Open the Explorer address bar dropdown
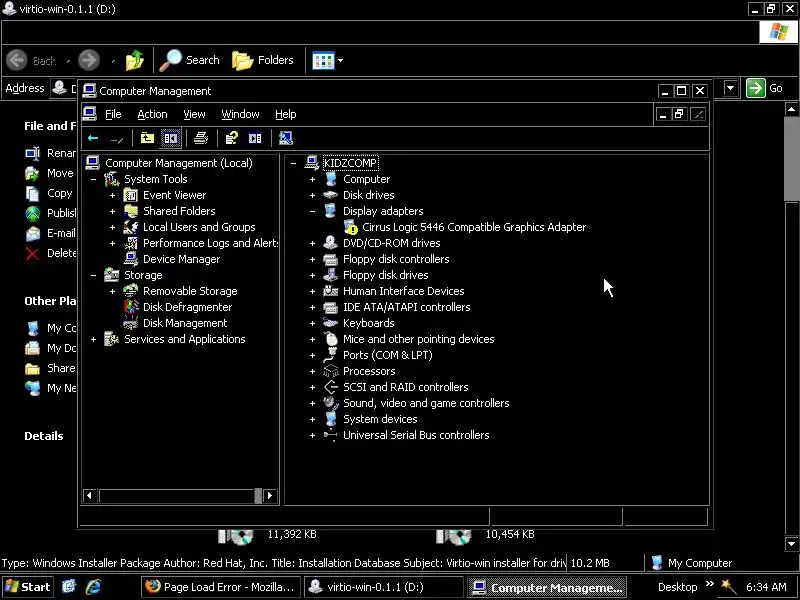This screenshot has width=800, height=600. (731, 88)
